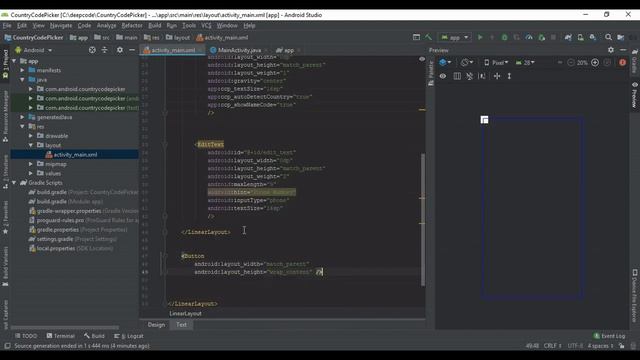
Task: Click the Project panel target/scroll-from-source icon
Action: pyautogui.click(x=92, y=50)
